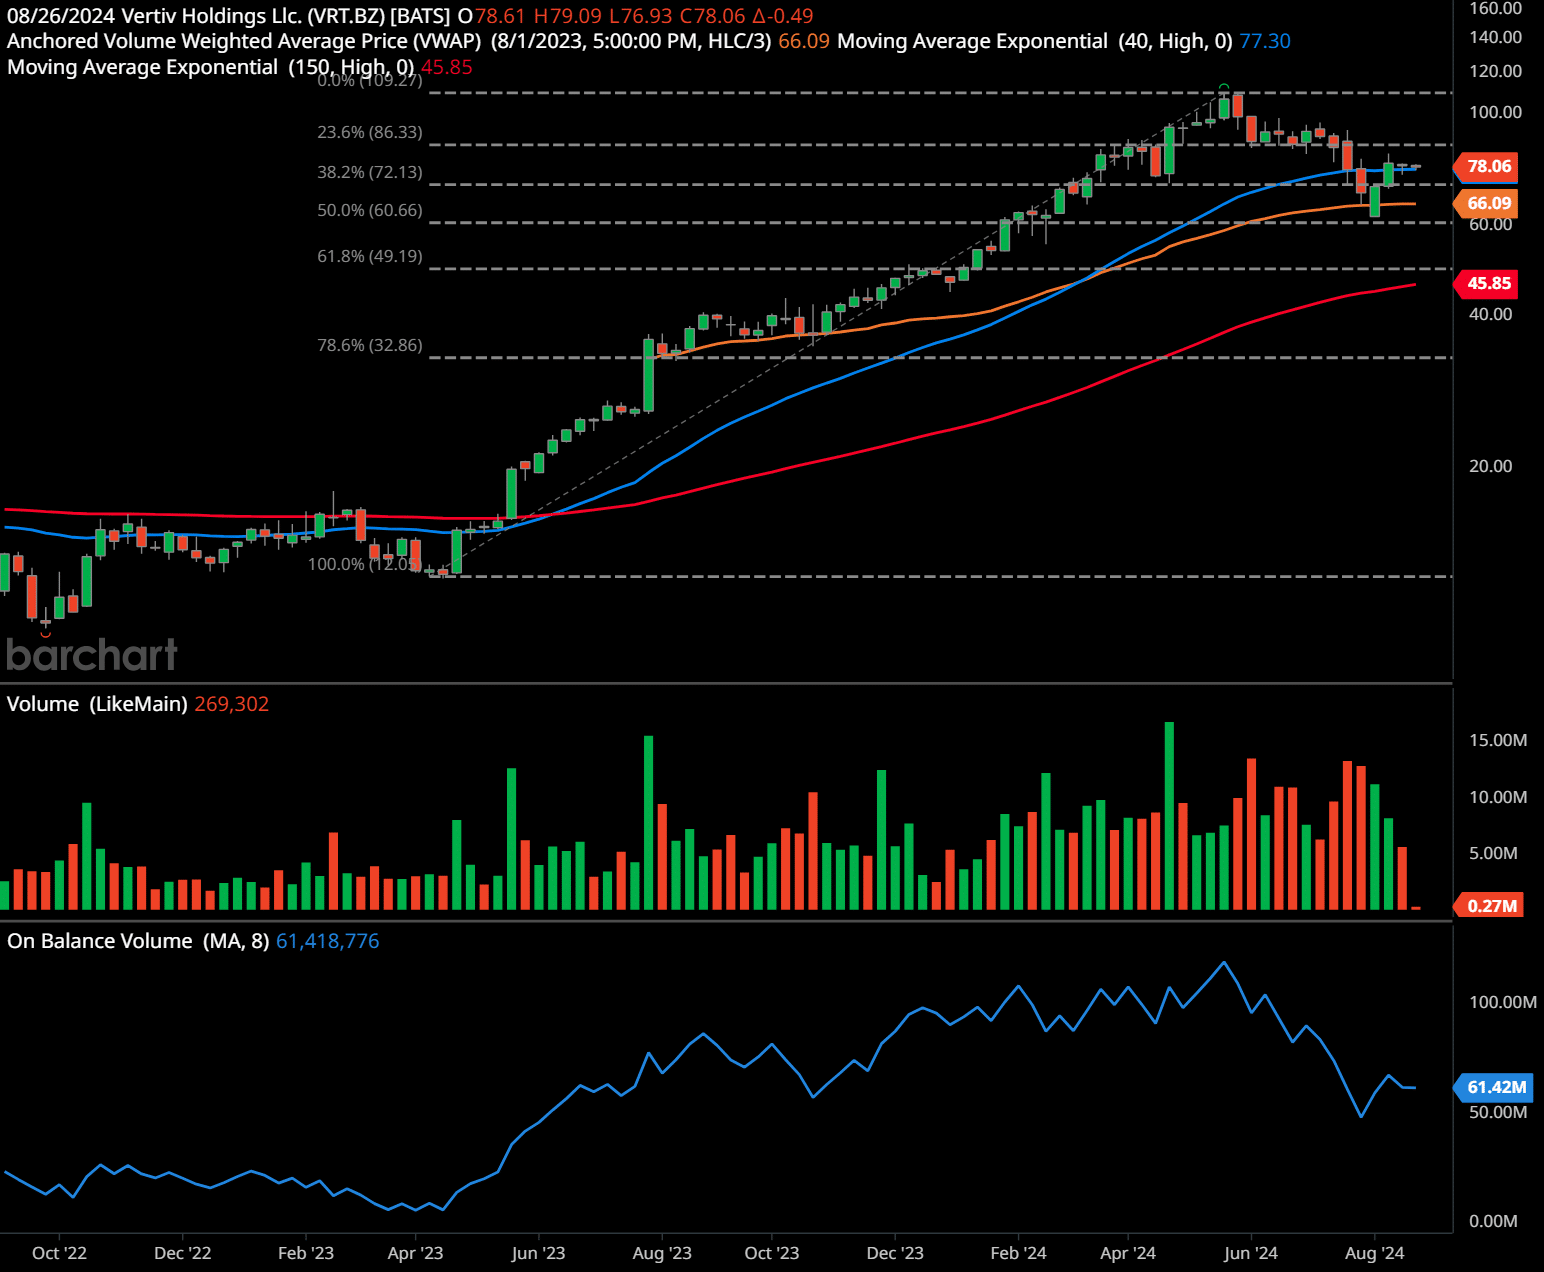Click the 20.00 price axis label
1544x1272 pixels.
coord(1490,466)
